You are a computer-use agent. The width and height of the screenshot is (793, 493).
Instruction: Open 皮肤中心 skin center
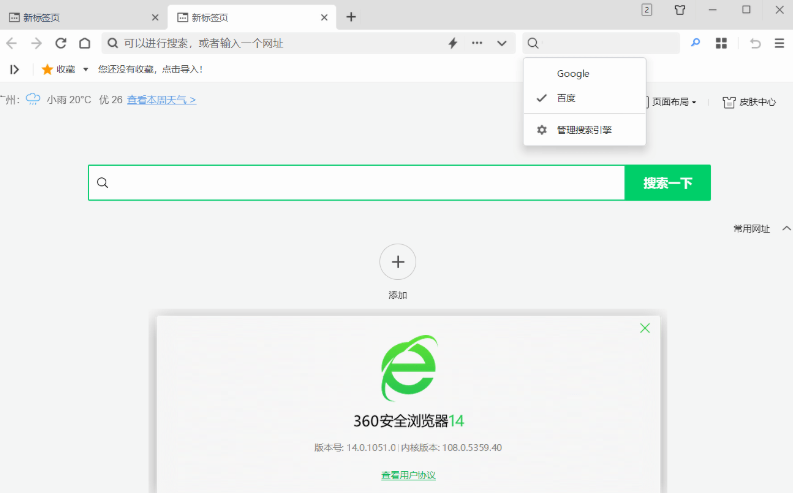[750, 102]
